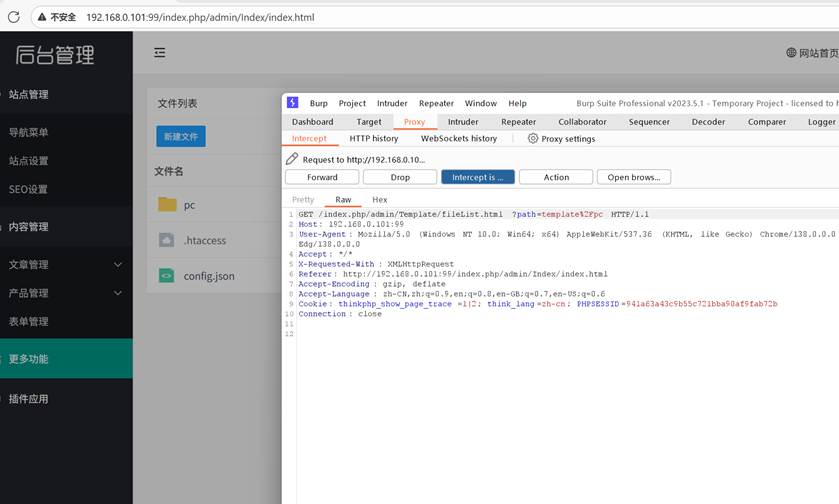Reload the browser page
The width and height of the screenshot is (839, 504).
(x=14, y=17)
